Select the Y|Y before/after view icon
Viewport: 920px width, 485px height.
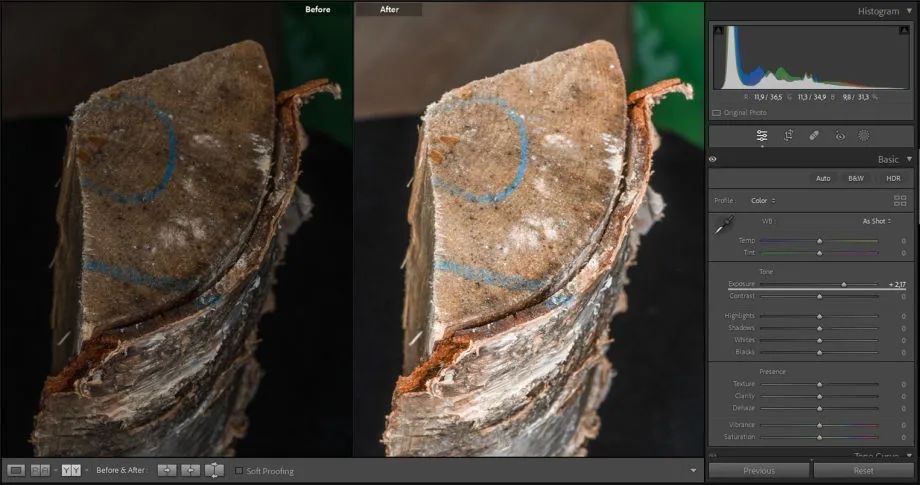tap(71, 470)
